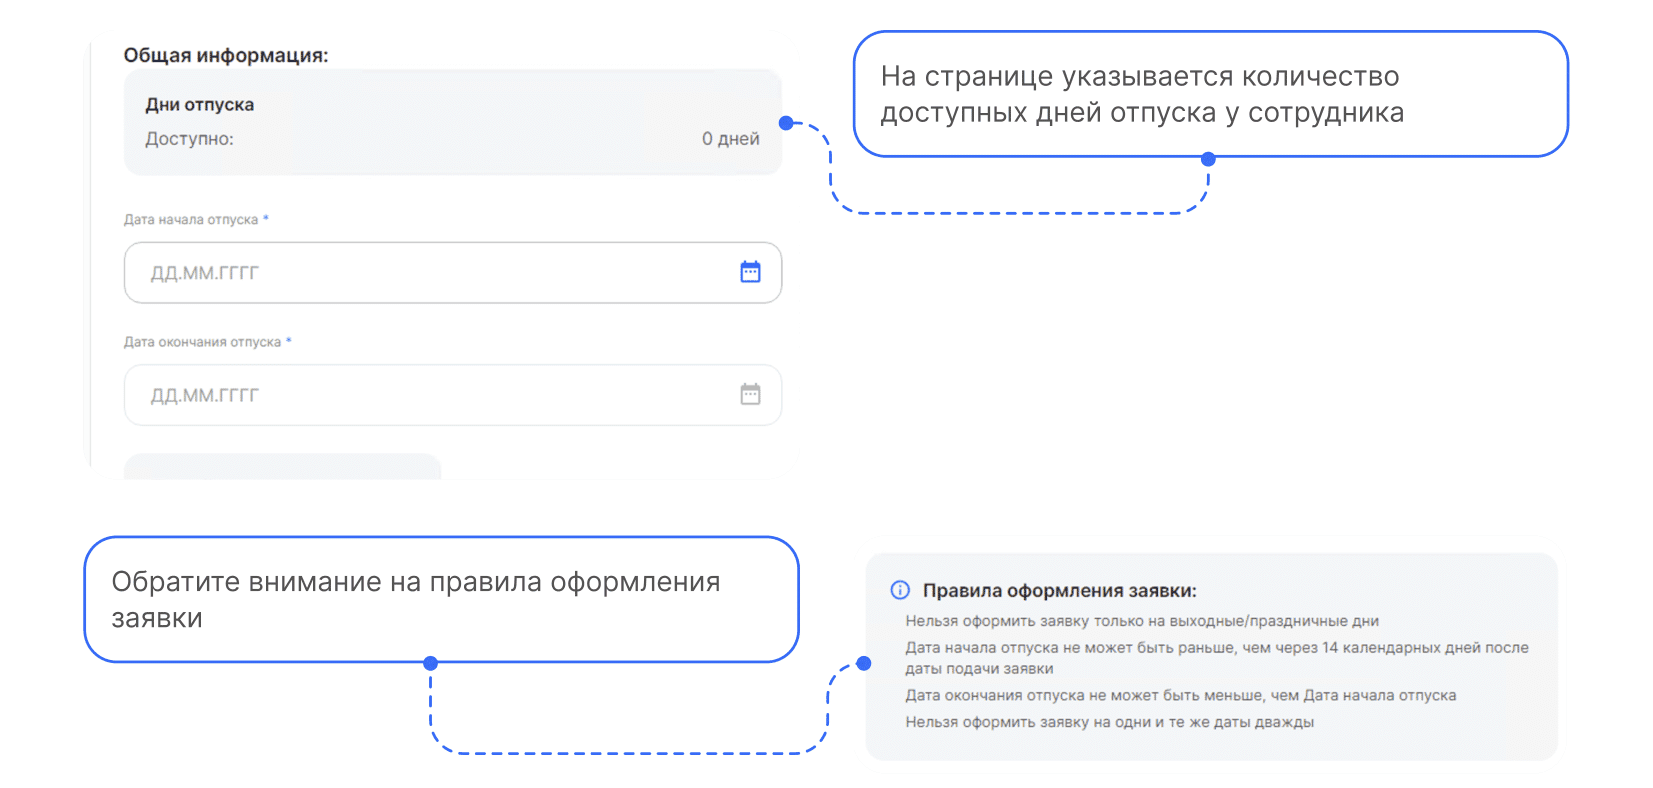
Task: Select the 'Дни отпуска' card title
Action: tap(200, 105)
